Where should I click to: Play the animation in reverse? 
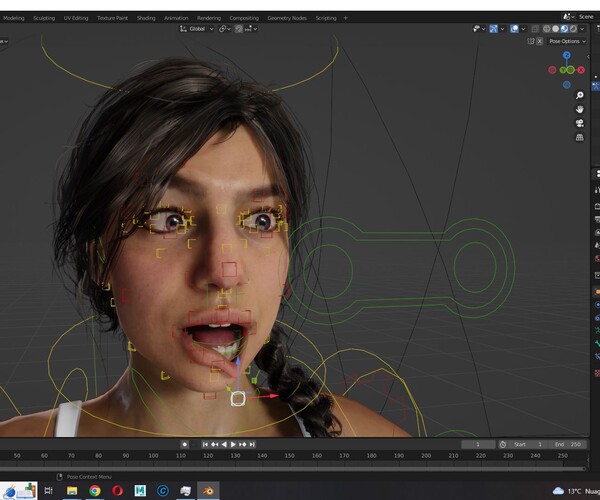point(224,444)
